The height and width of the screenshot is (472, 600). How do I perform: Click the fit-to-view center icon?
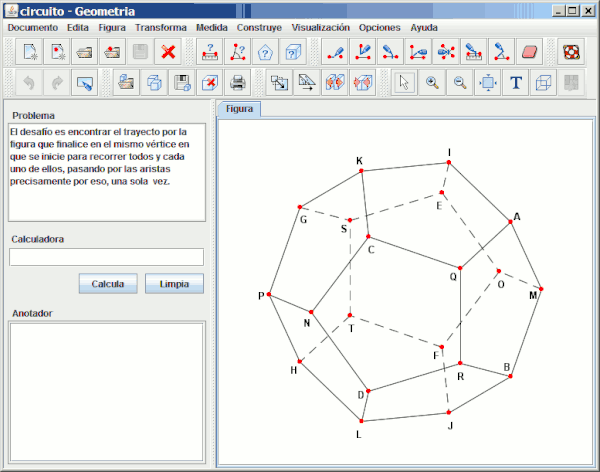(488, 83)
